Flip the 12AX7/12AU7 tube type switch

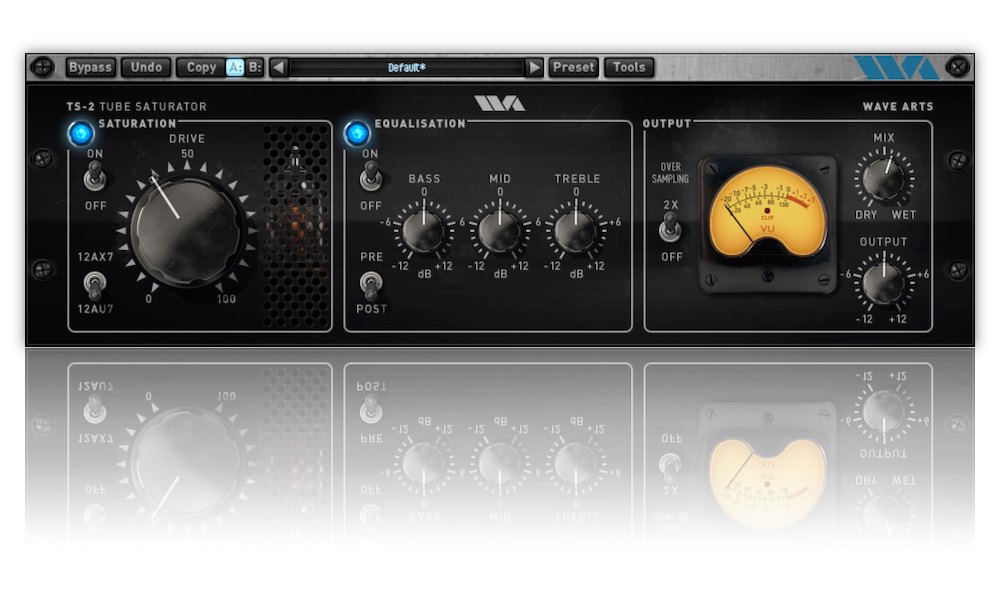coord(95,283)
